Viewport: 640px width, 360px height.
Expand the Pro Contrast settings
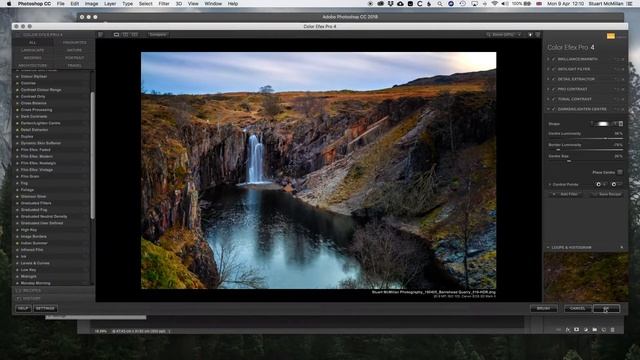(x=548, y=89)
